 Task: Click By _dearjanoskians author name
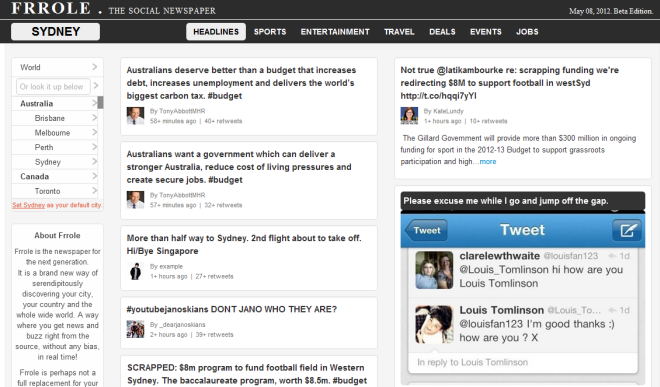[x=177, y=325]
